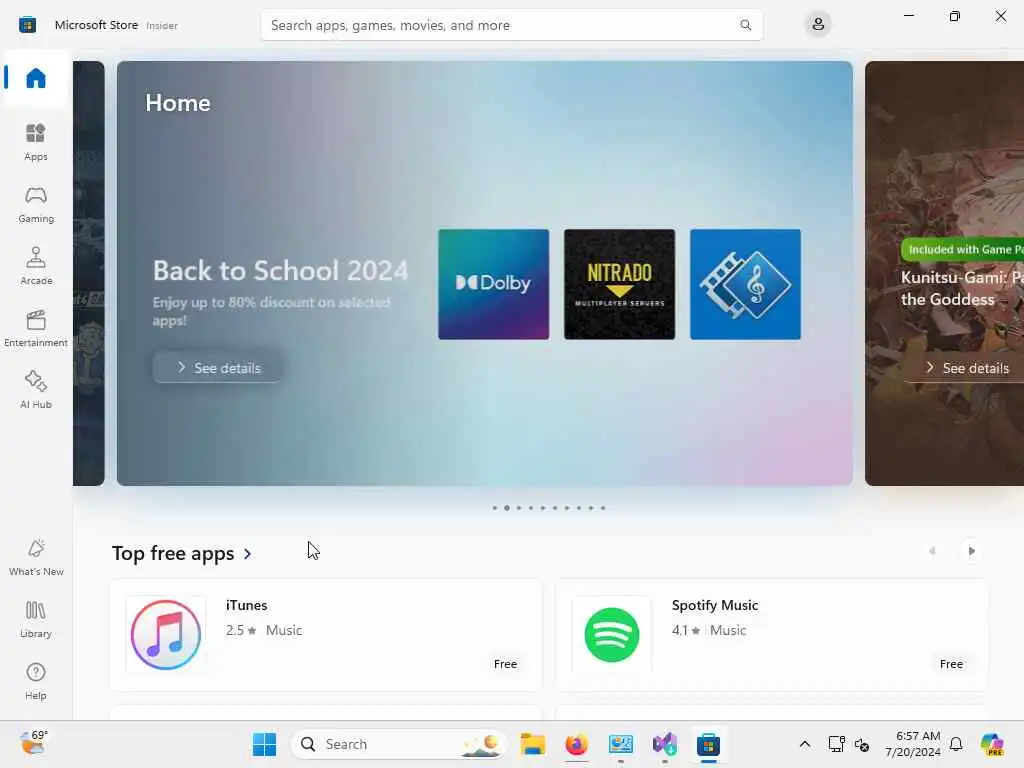Open Copilot preview icon in the taskbar

[991, 744]
